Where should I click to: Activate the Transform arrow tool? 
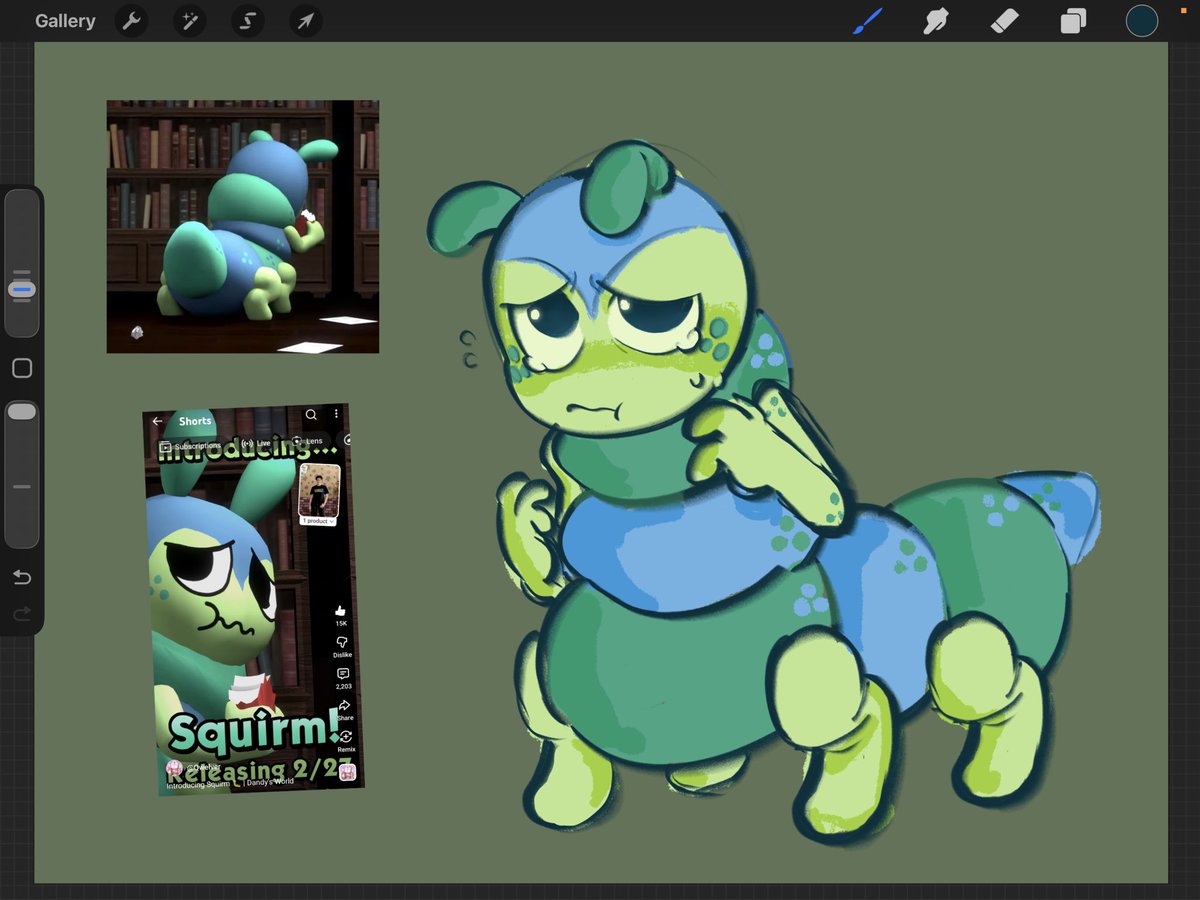(x=306, y=21)
